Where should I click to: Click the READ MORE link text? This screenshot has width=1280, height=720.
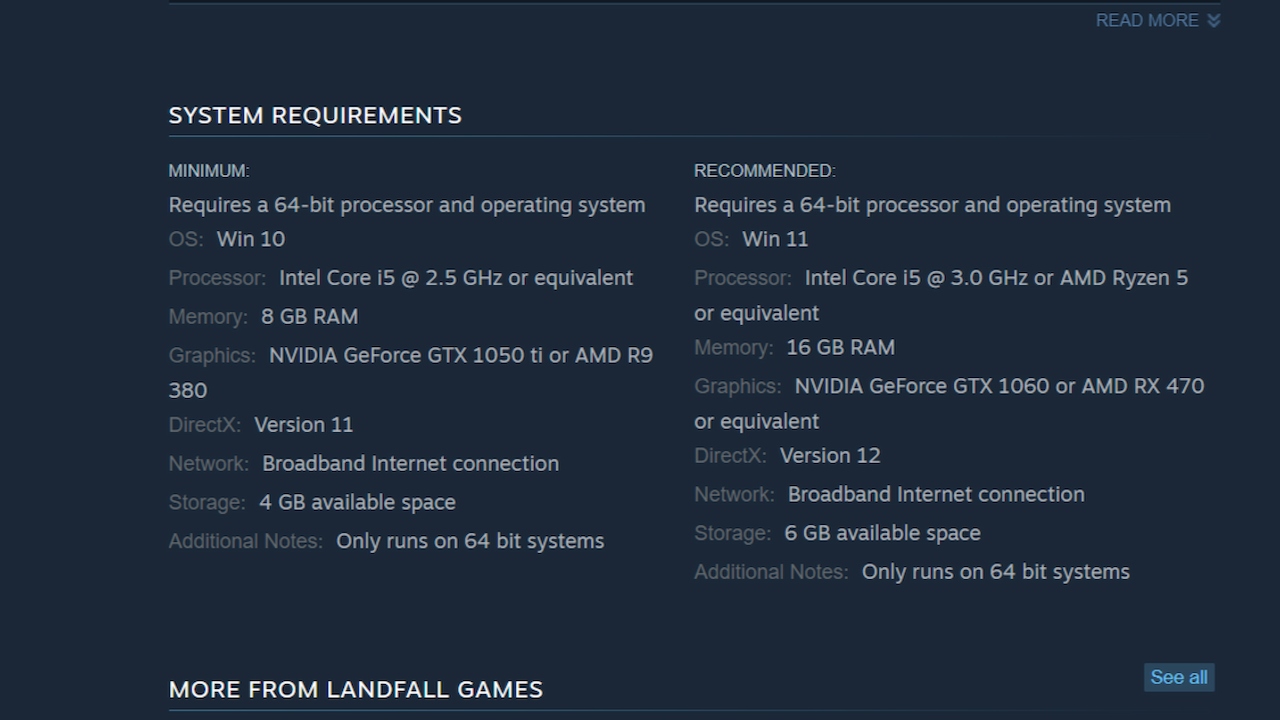pos(1146,20)
